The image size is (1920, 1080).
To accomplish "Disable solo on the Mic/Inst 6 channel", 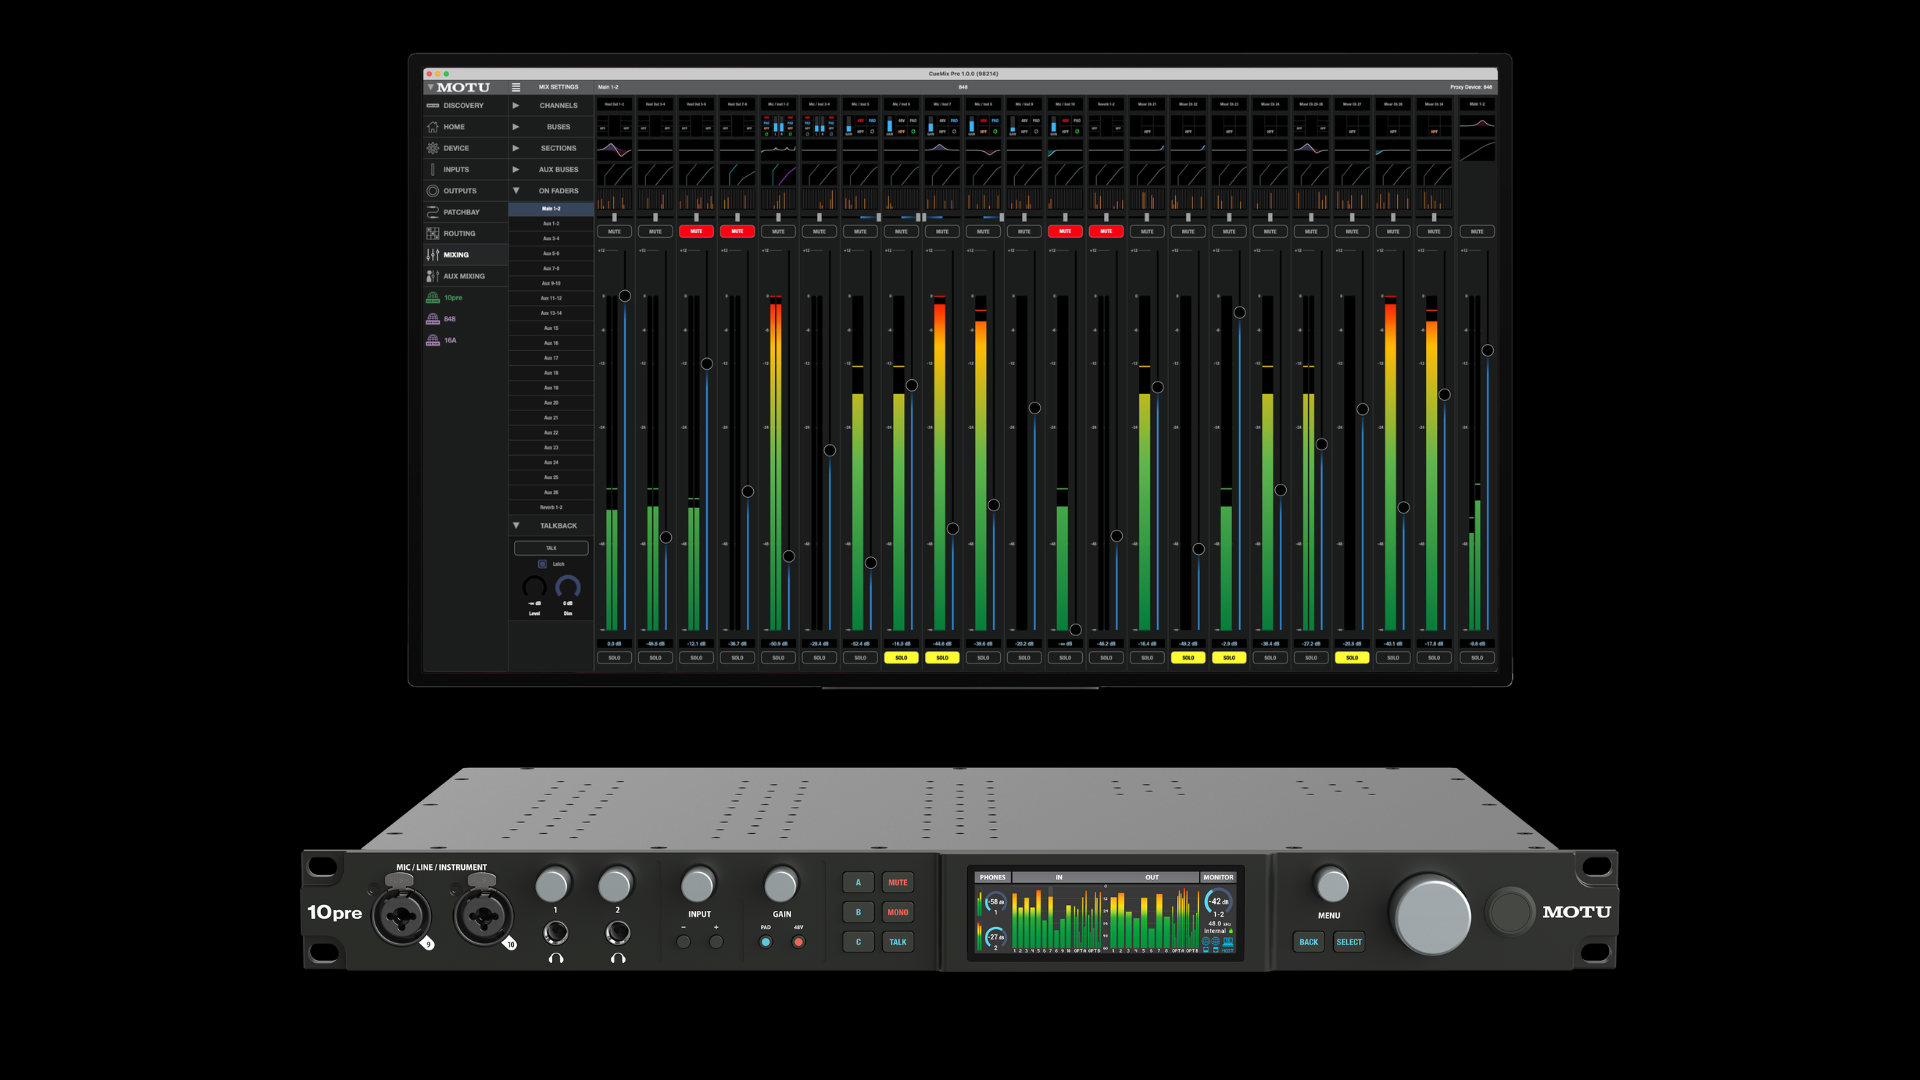I will 901,658.
